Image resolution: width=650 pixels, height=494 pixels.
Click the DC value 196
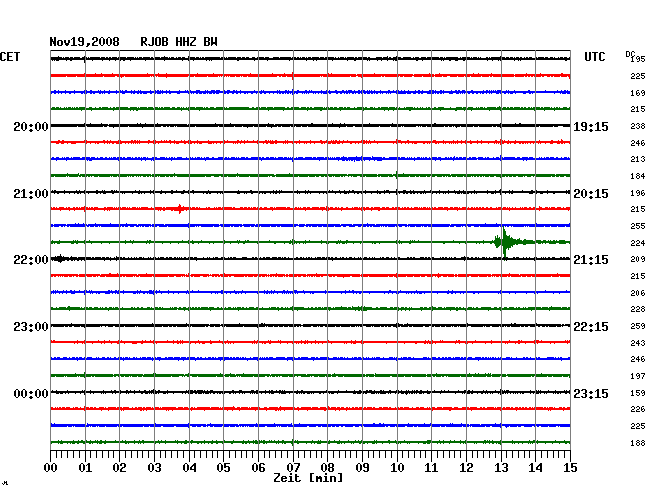[638, 193]
